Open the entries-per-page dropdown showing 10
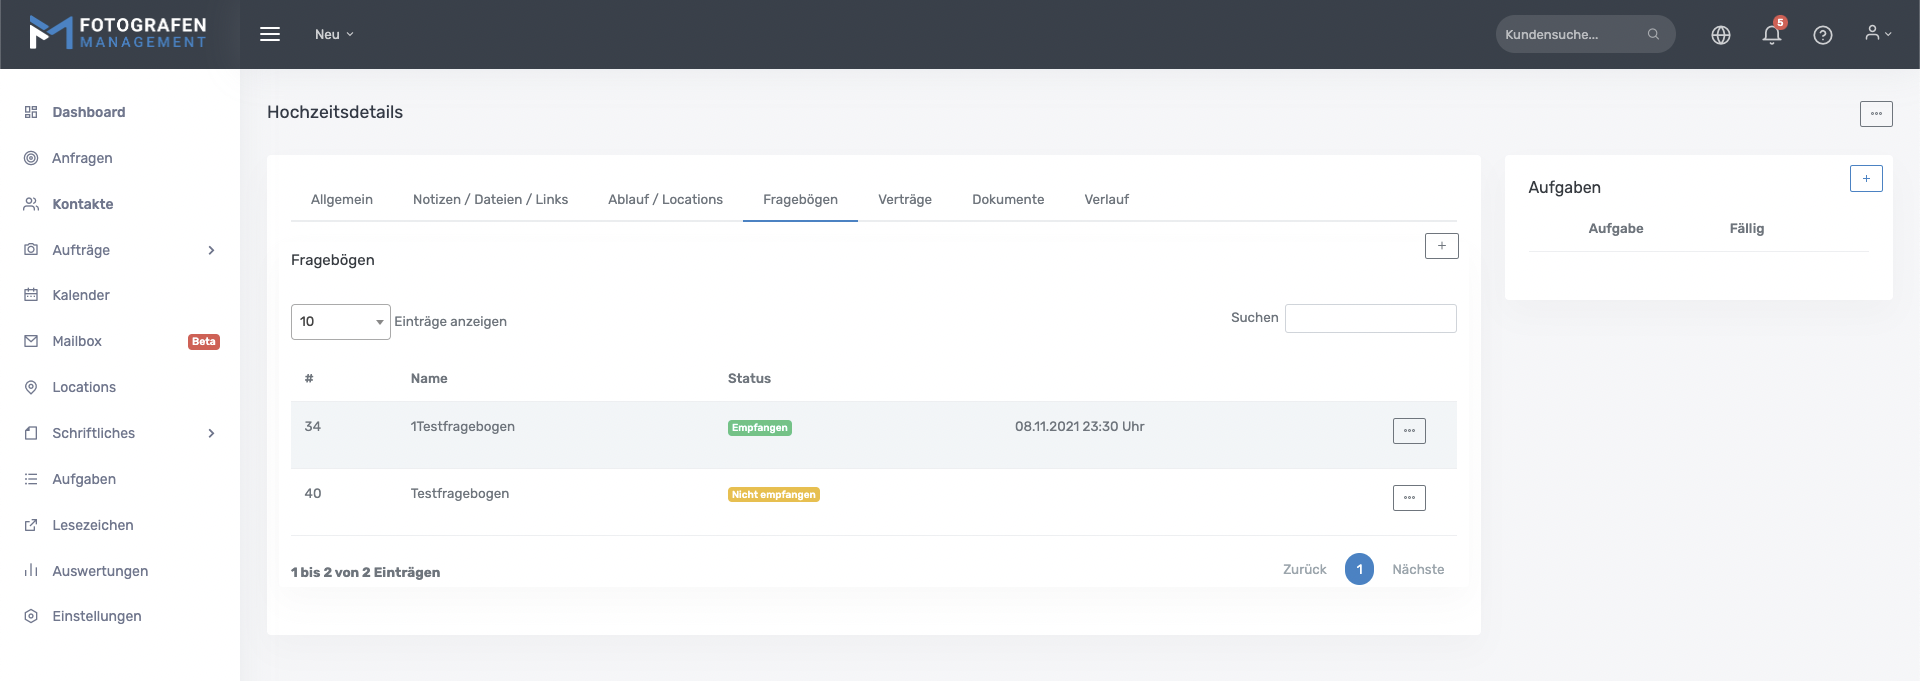 (340, 322)
